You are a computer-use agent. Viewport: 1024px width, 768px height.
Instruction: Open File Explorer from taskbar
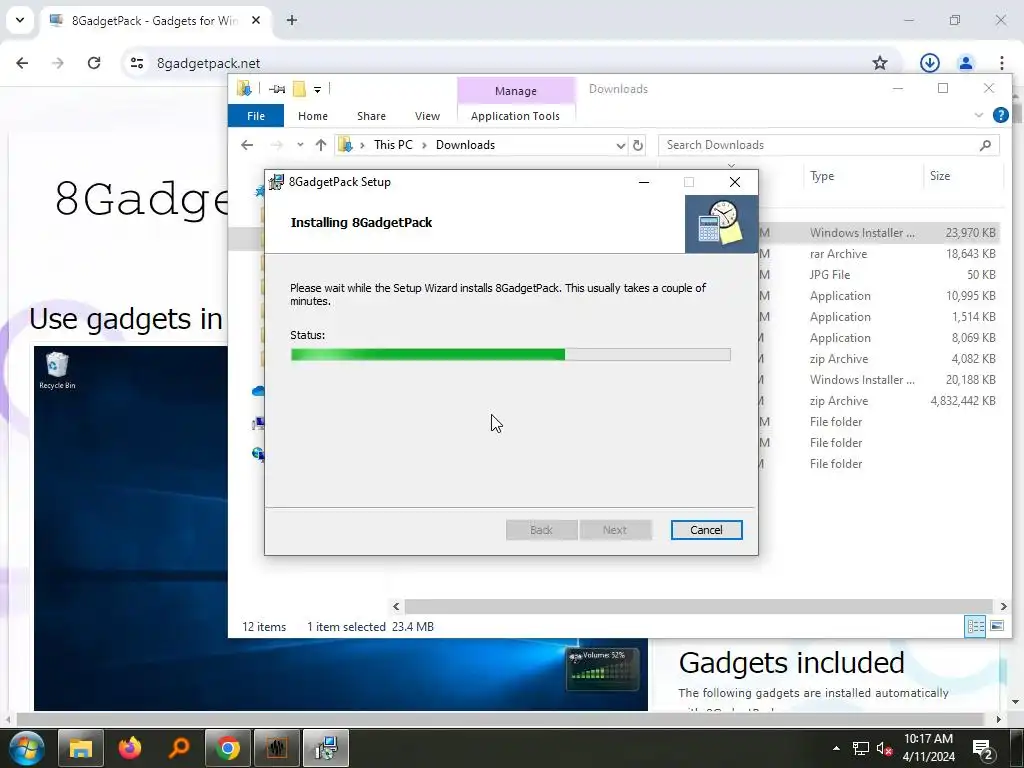(x=80, y=748)
